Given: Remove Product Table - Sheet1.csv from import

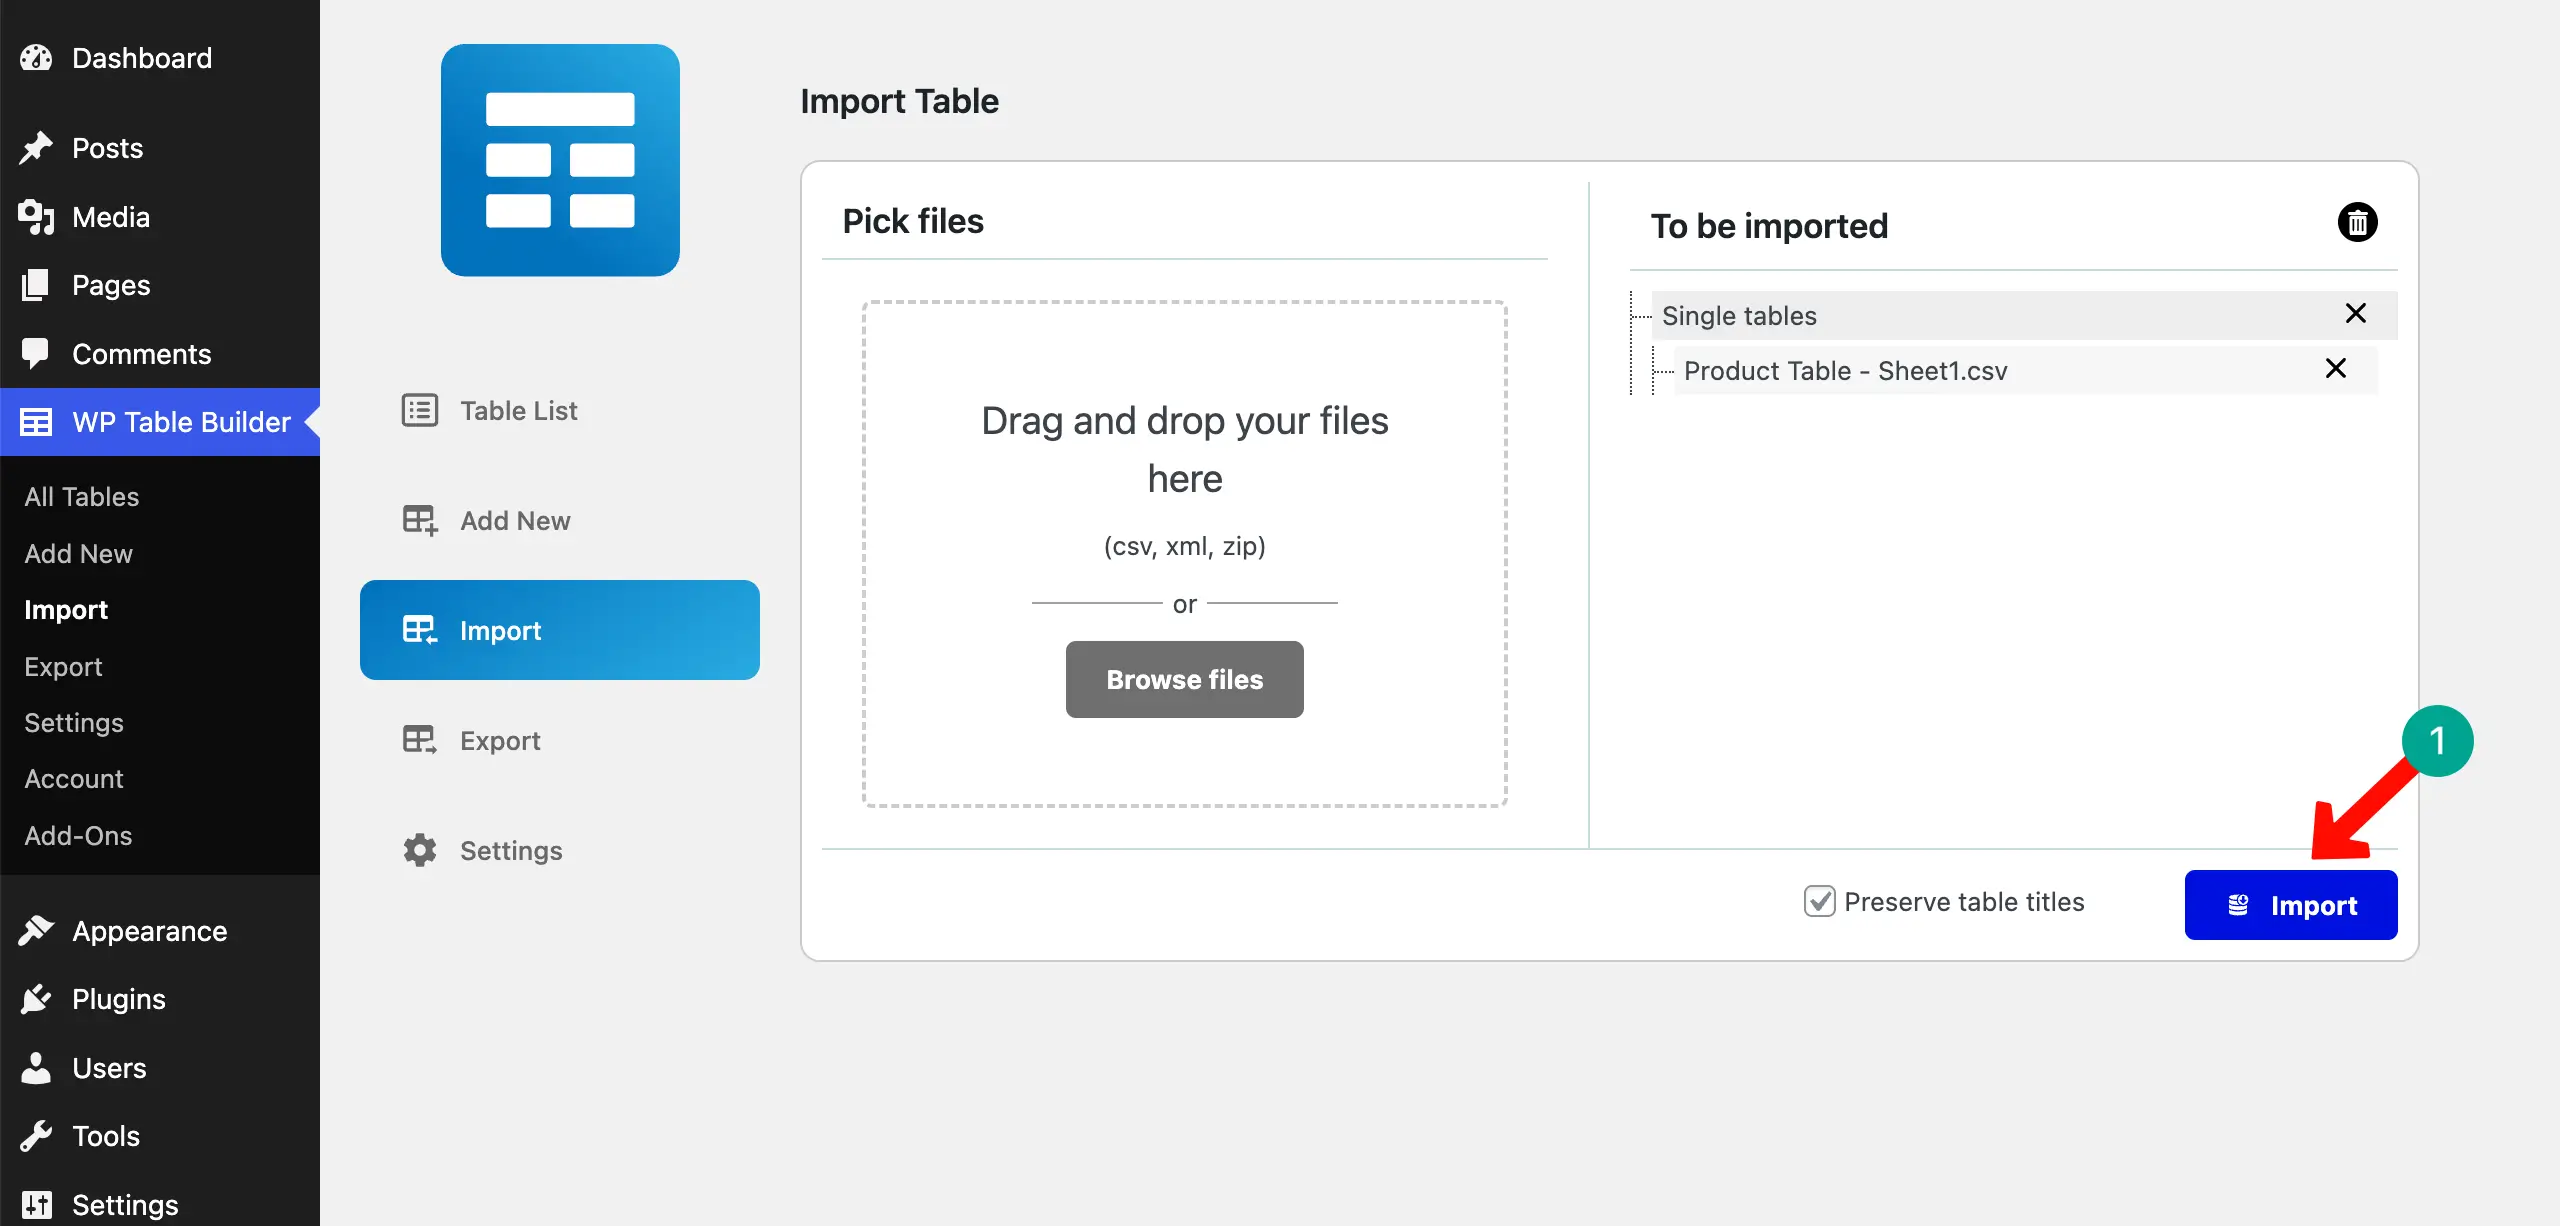Looking at the screenshot, I should tap(2337, 369).
